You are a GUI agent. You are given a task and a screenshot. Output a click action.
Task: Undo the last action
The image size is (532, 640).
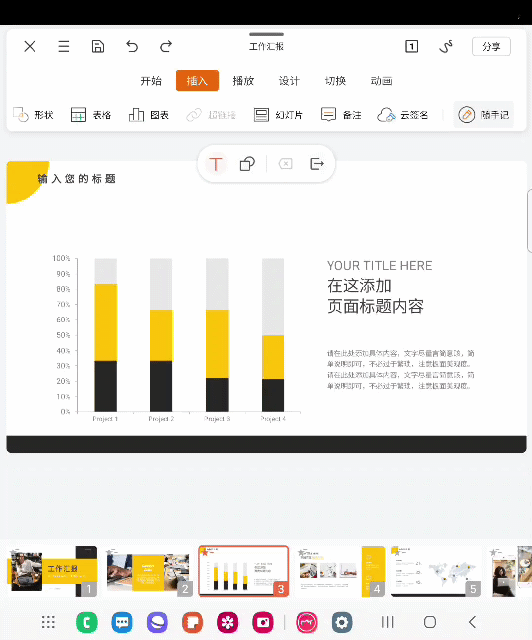pos(132,46)
